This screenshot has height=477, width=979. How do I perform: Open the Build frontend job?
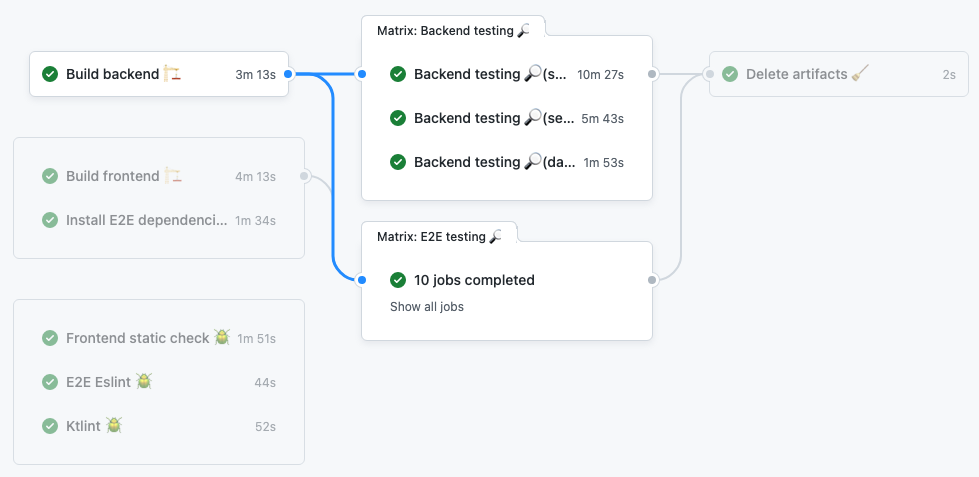coord(112,176)
